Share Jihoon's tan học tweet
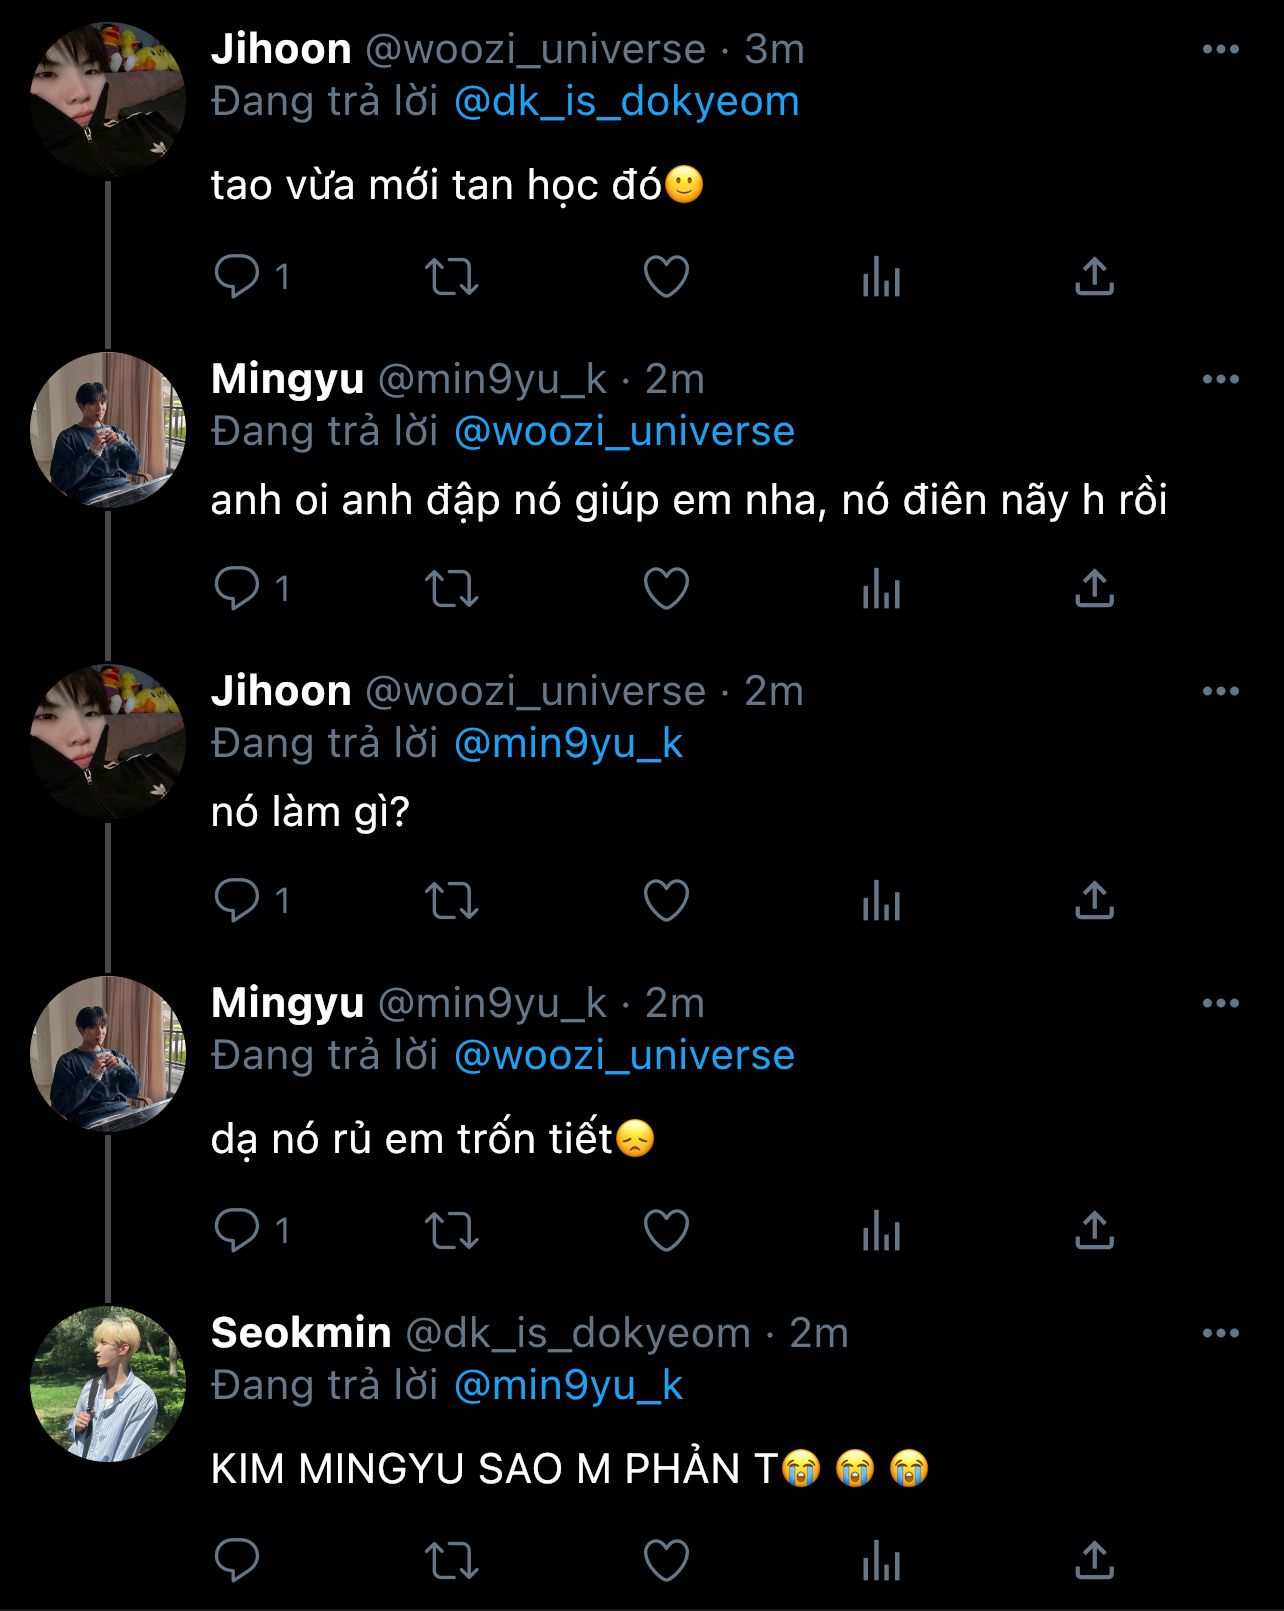This screenshot has width=1284, height=1611. [1094, 277]
